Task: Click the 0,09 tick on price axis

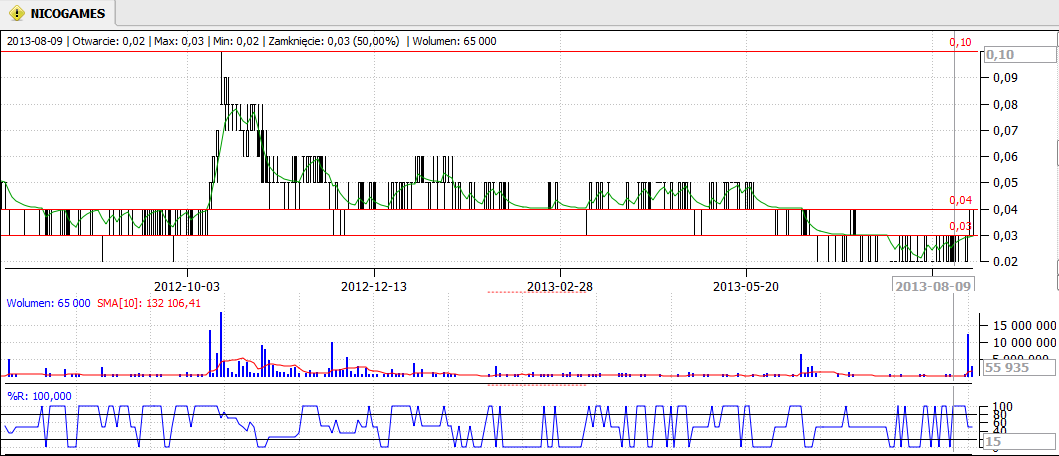Action: 1004,78
